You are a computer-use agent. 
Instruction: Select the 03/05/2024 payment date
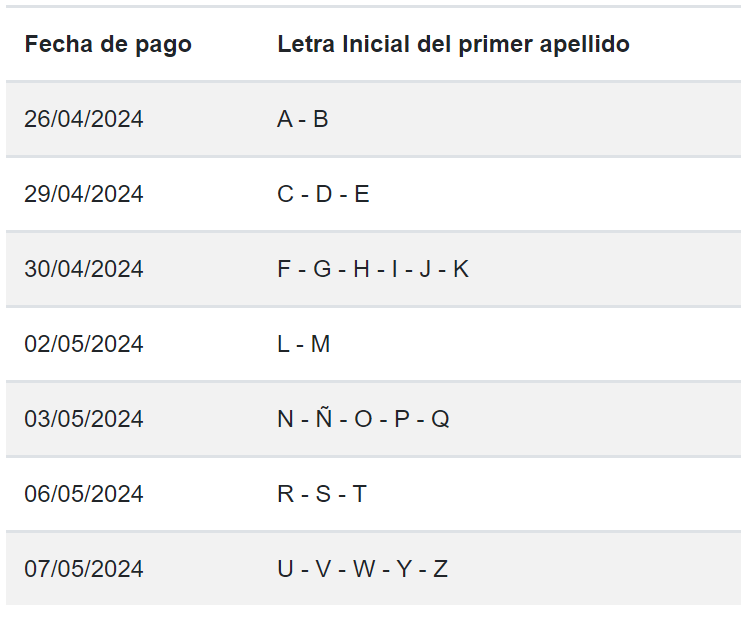point(84,419)
